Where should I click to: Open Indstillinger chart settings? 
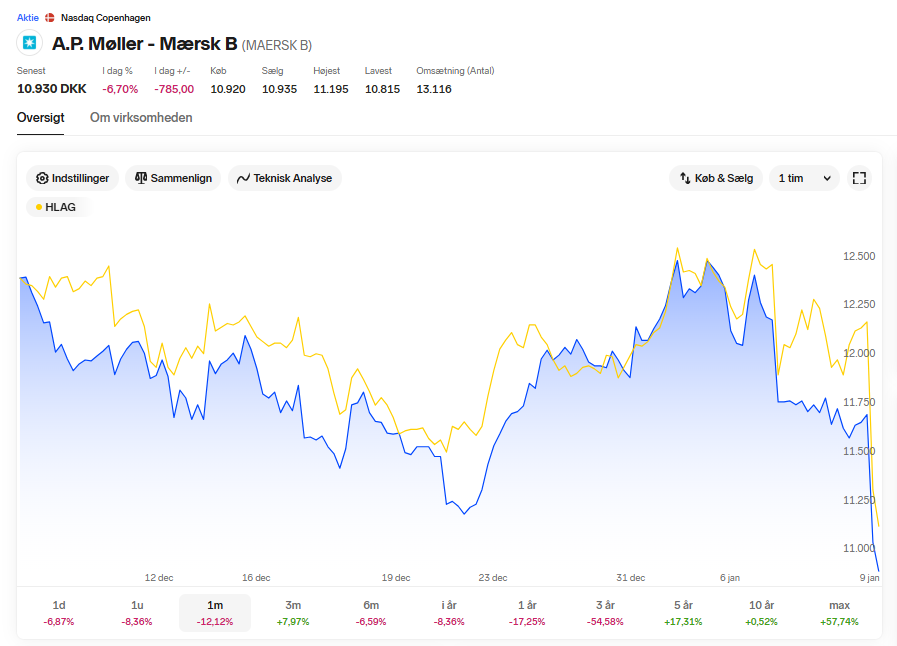[x=72, y=178]
